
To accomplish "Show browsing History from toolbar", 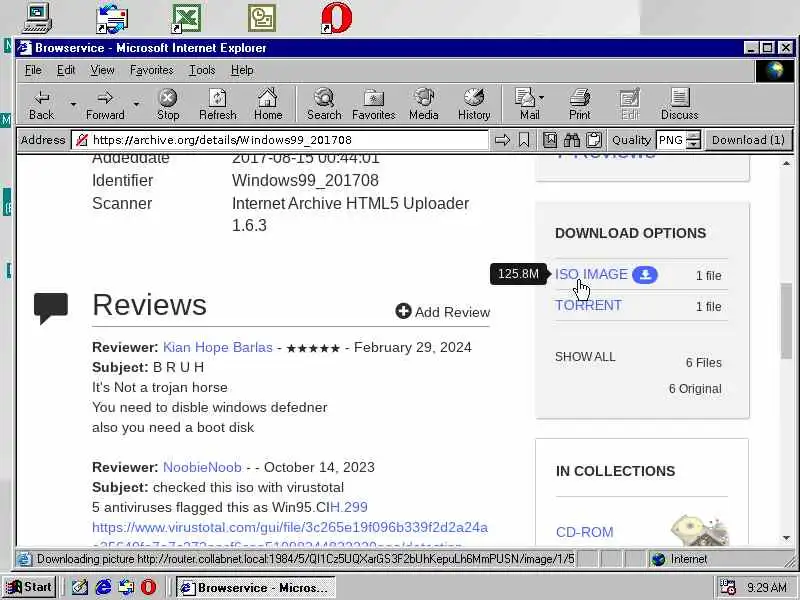I will point(473,105).
